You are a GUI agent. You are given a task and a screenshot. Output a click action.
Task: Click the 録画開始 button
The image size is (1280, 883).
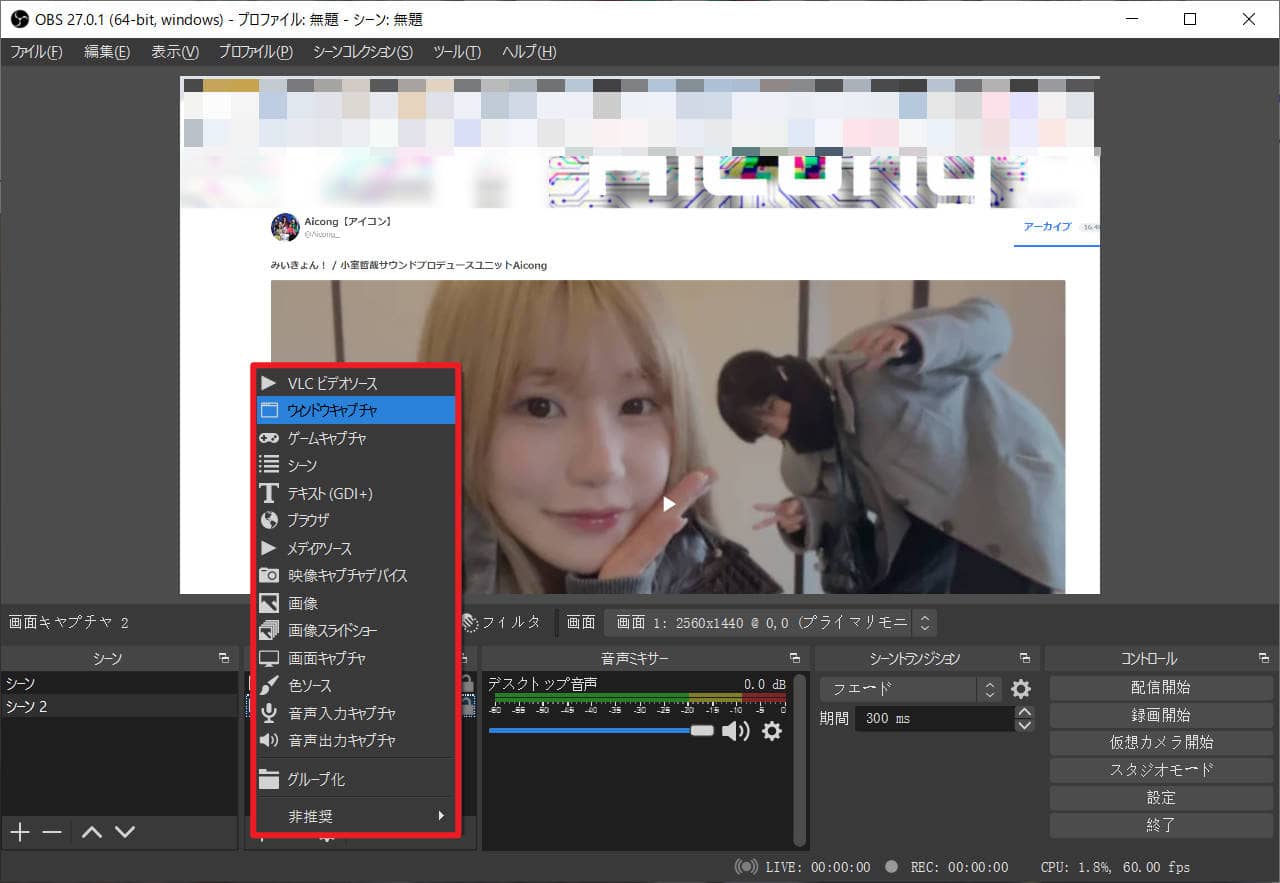click(x=1161, y=715)
